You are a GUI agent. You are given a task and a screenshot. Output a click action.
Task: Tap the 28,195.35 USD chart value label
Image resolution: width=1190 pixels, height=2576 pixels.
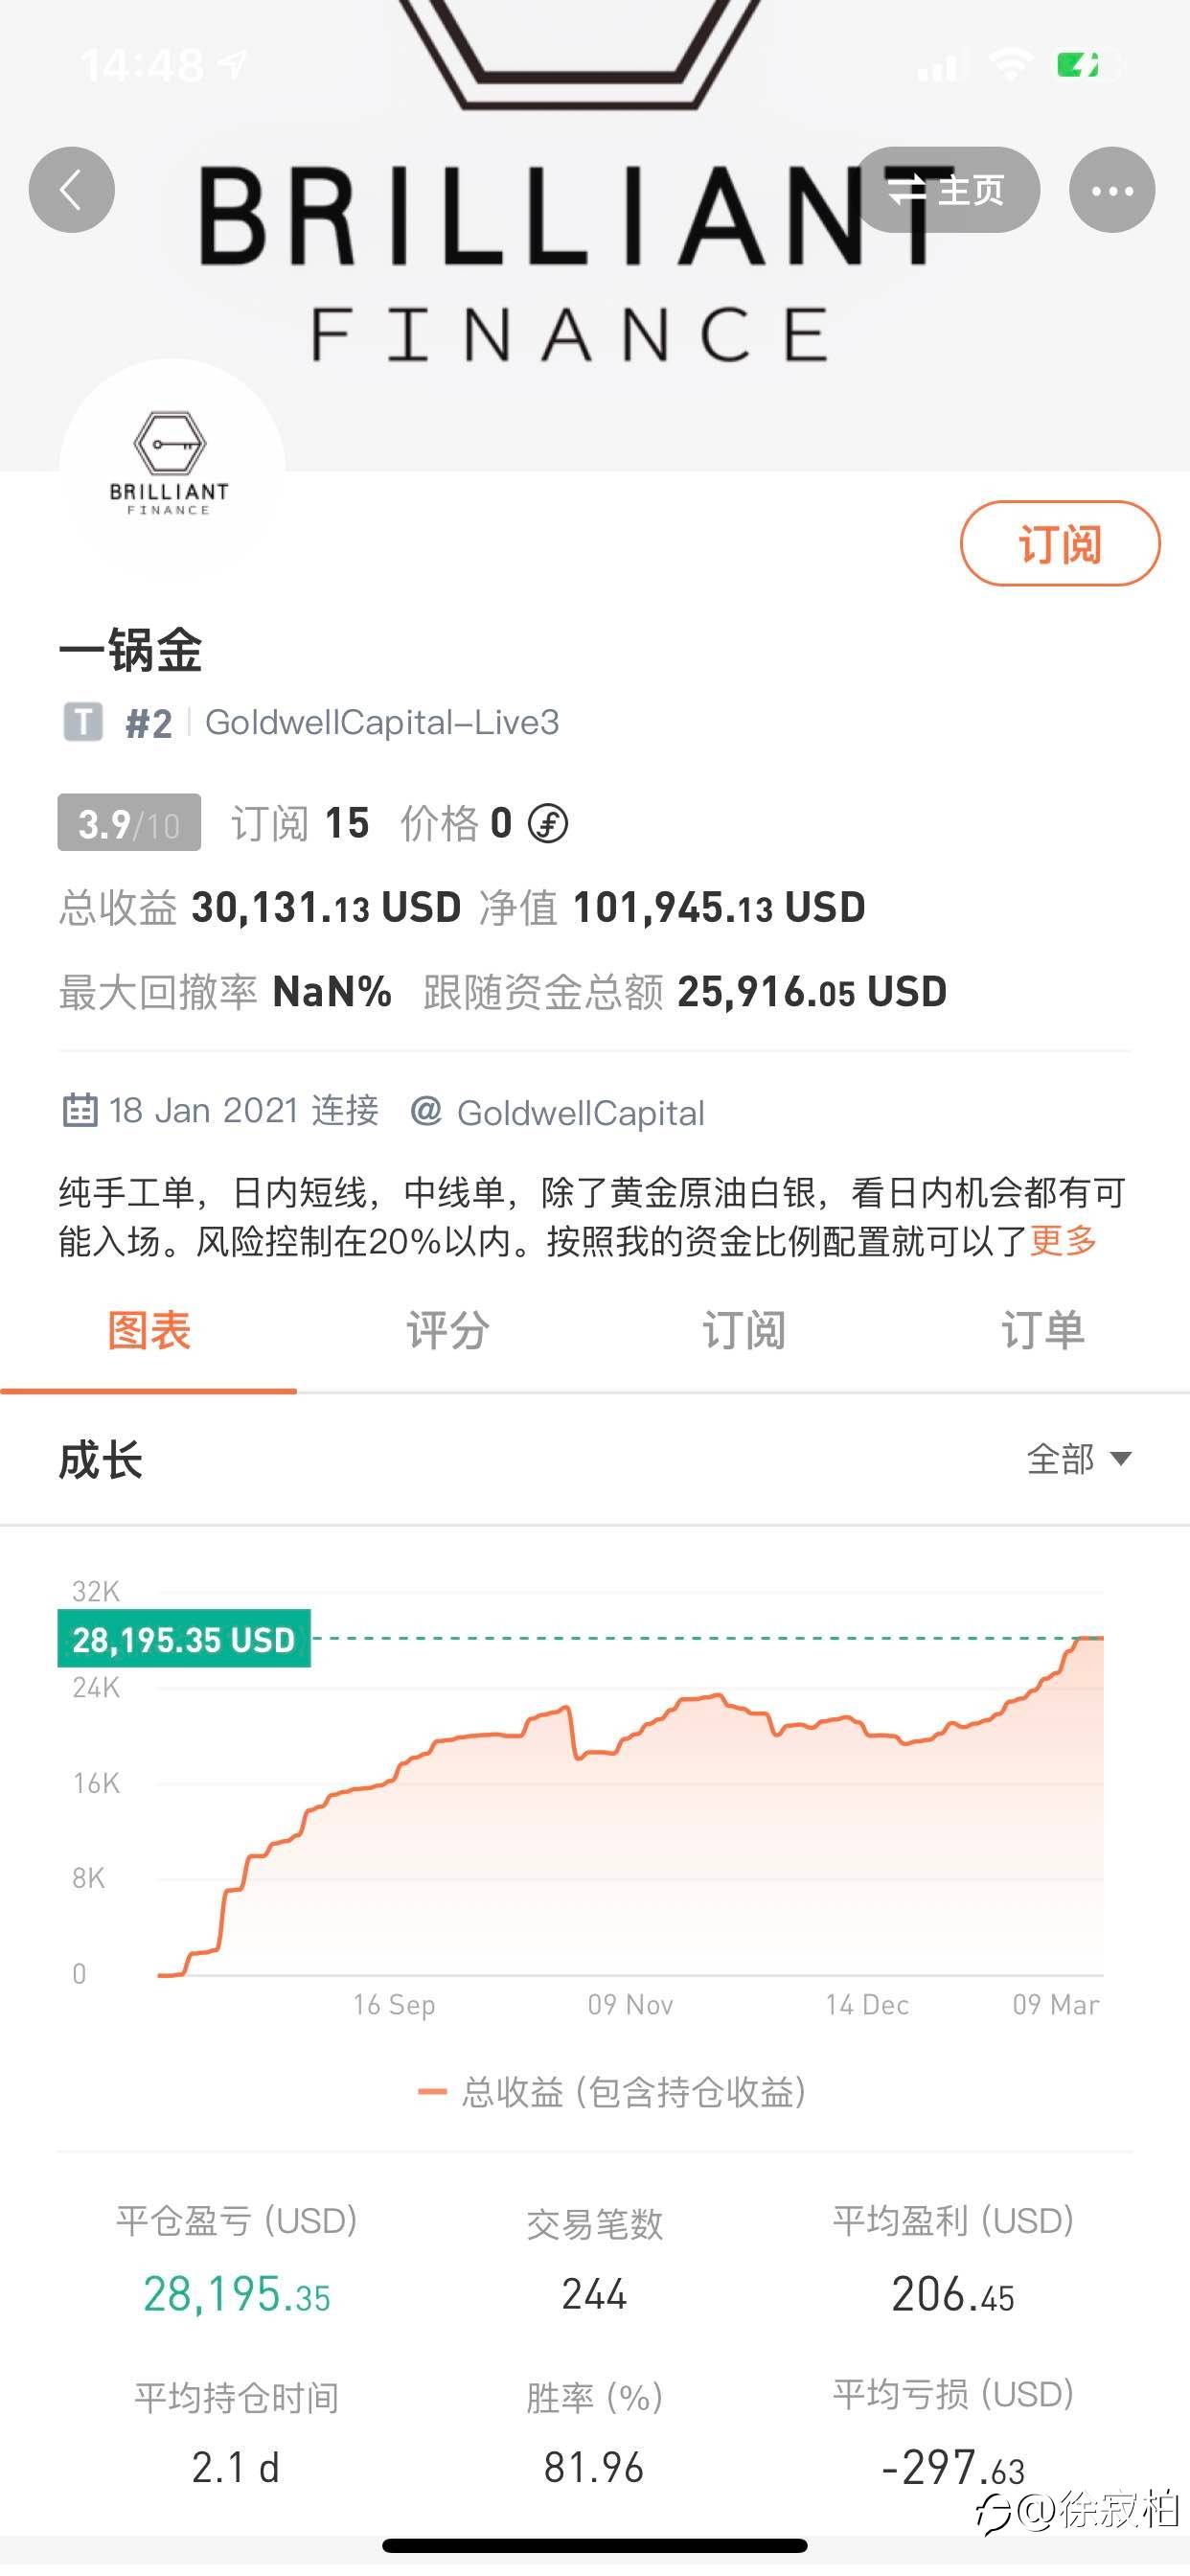(x=184, y=1638)
